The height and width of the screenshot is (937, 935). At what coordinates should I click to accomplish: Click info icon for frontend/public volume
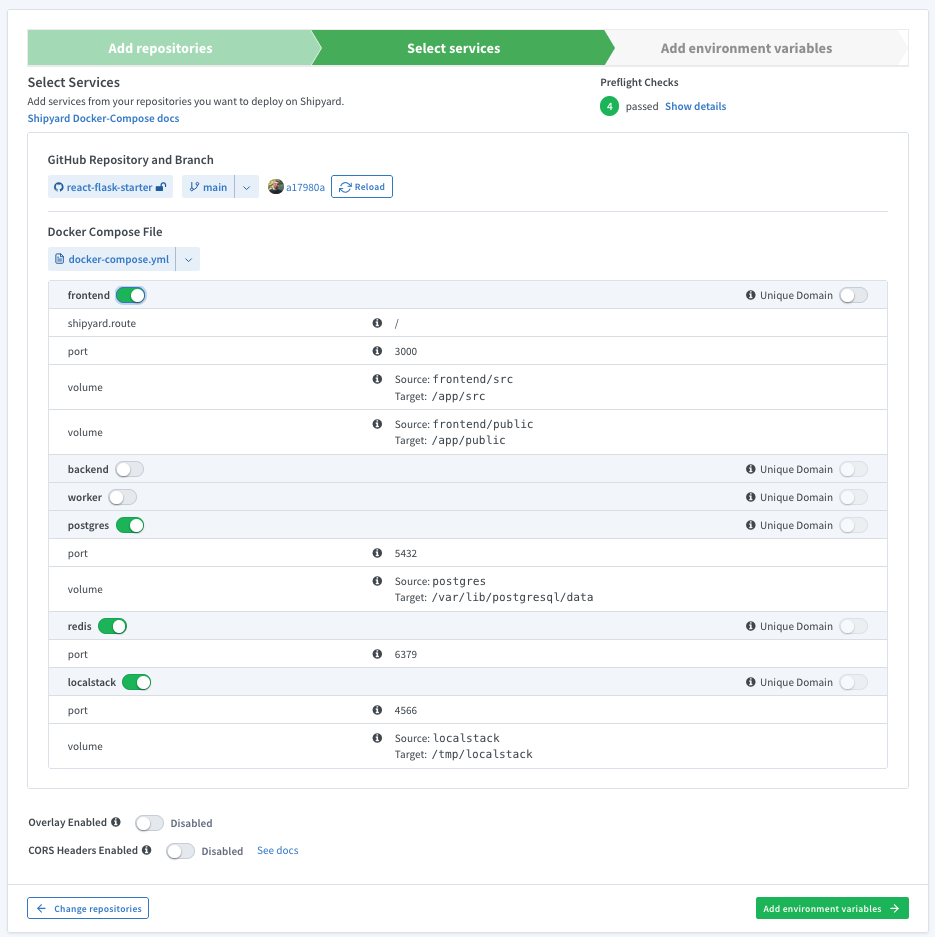377,424
